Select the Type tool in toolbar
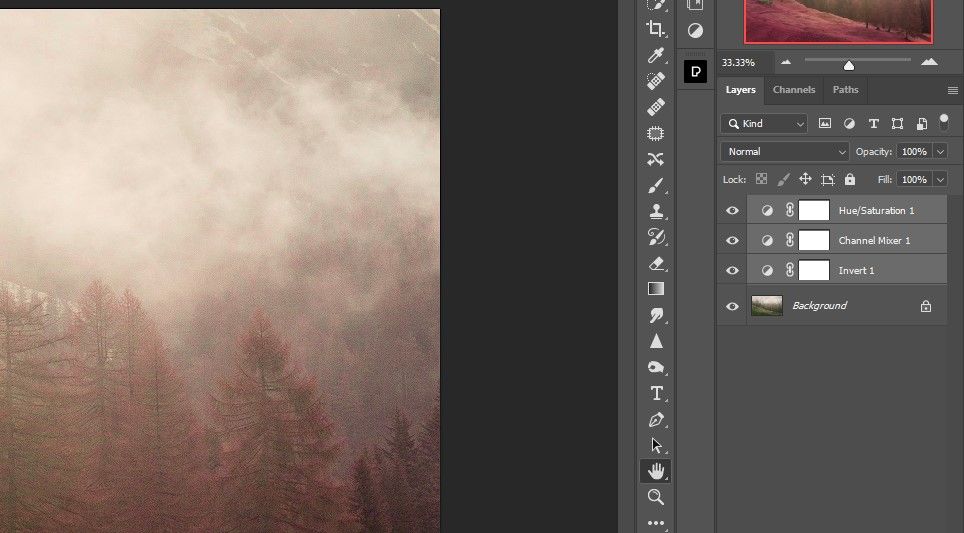964x533 pixels. coord(655,393)
